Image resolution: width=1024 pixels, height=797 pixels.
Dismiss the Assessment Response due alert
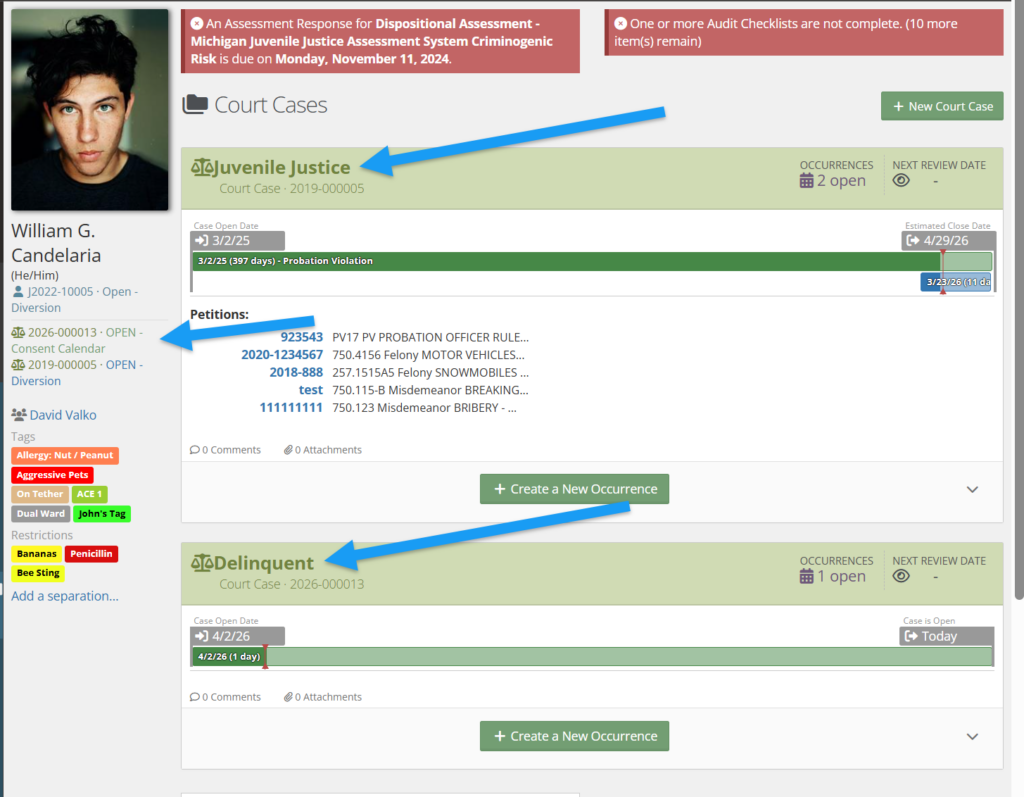pos(197,22)
